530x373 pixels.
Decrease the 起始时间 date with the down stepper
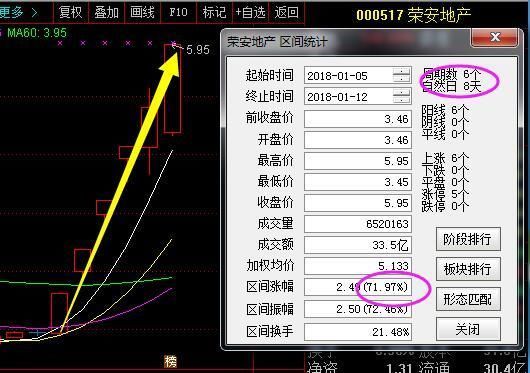[x=401, y=79]
